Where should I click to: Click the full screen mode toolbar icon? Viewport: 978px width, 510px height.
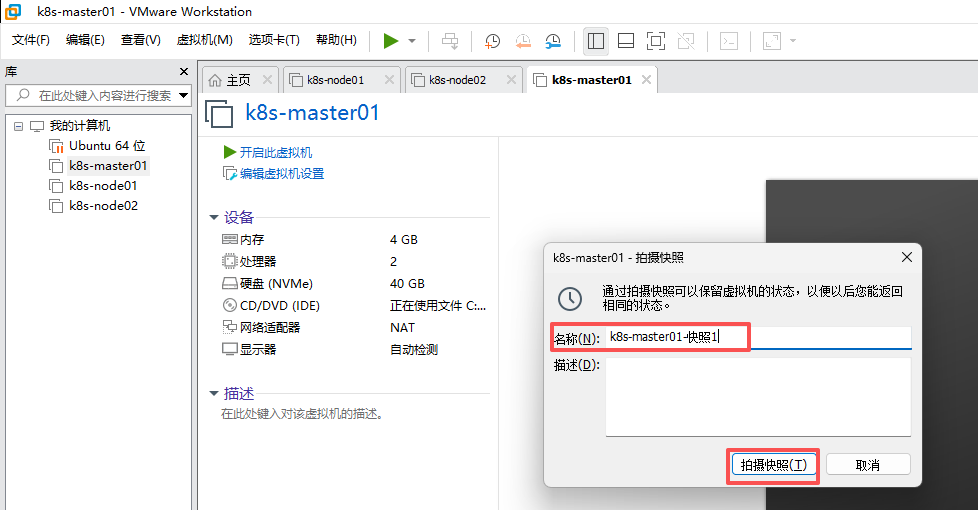656,41
